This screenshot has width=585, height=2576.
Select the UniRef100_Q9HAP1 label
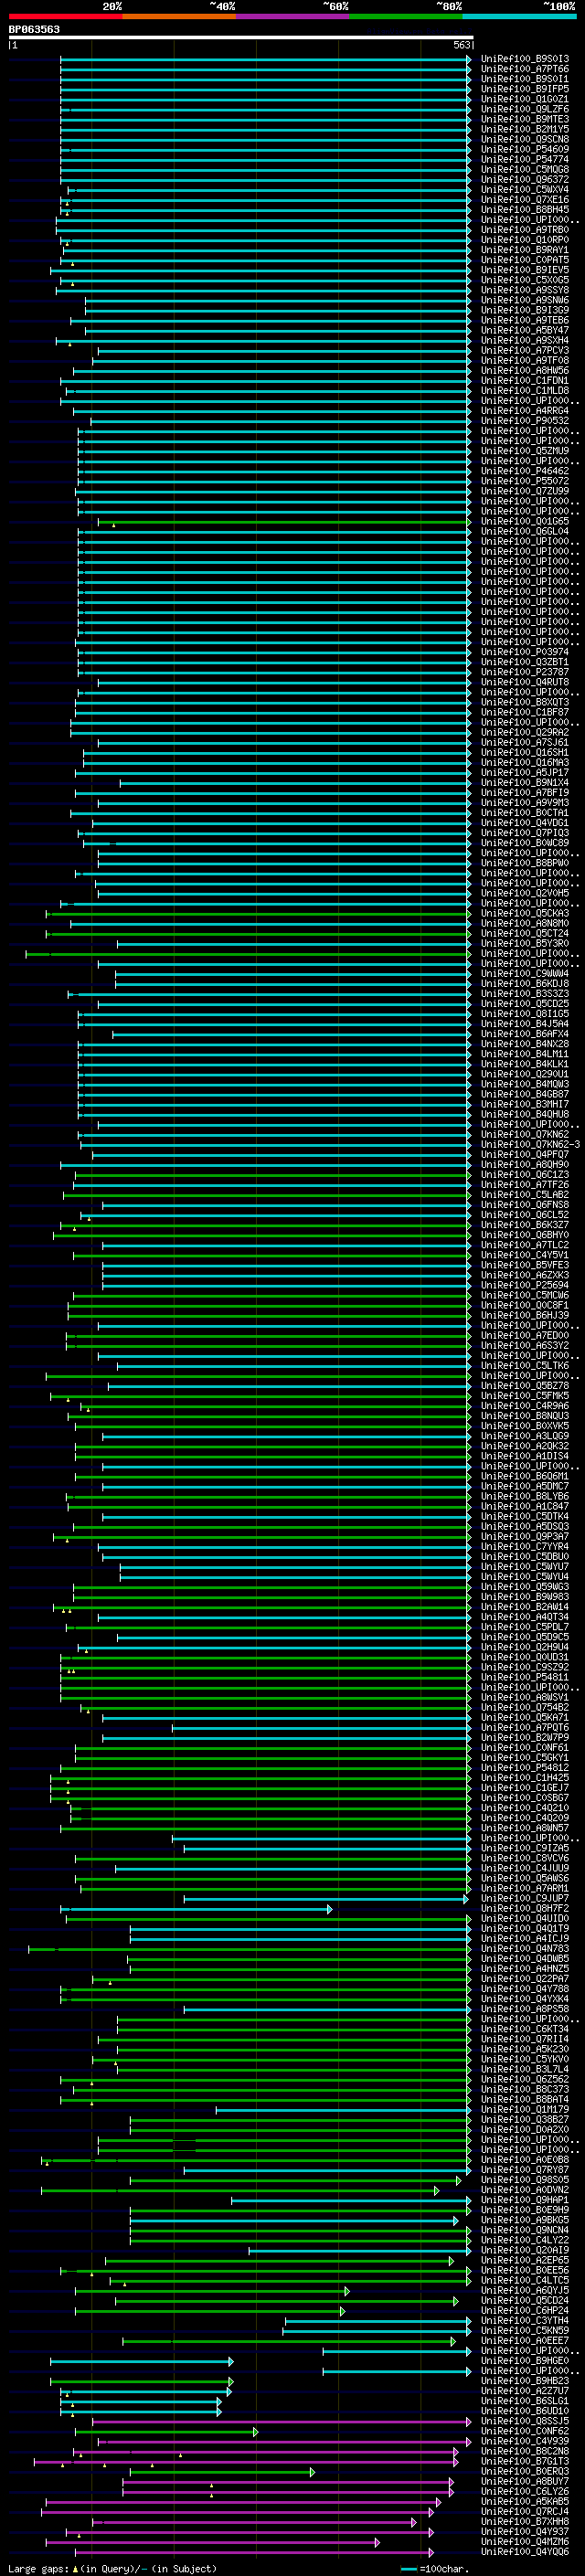[524, 2200]
